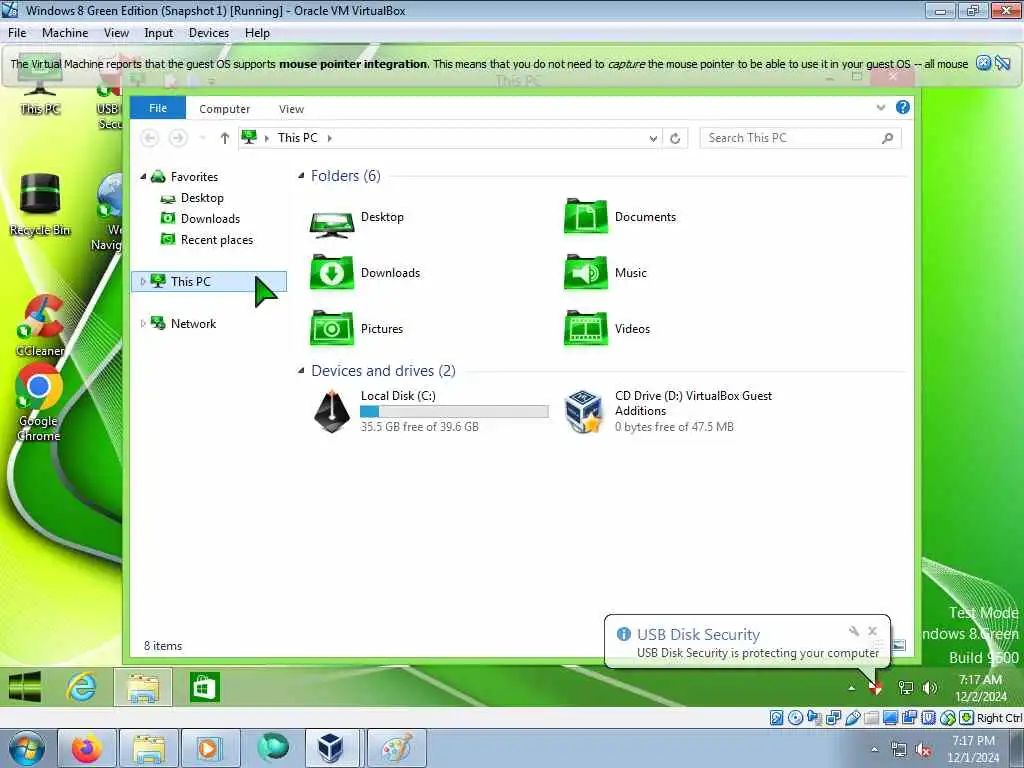1024x768 pixels.
Task: Click guest clock showing 7:17 AM
Action: click(x=980, y=688)
